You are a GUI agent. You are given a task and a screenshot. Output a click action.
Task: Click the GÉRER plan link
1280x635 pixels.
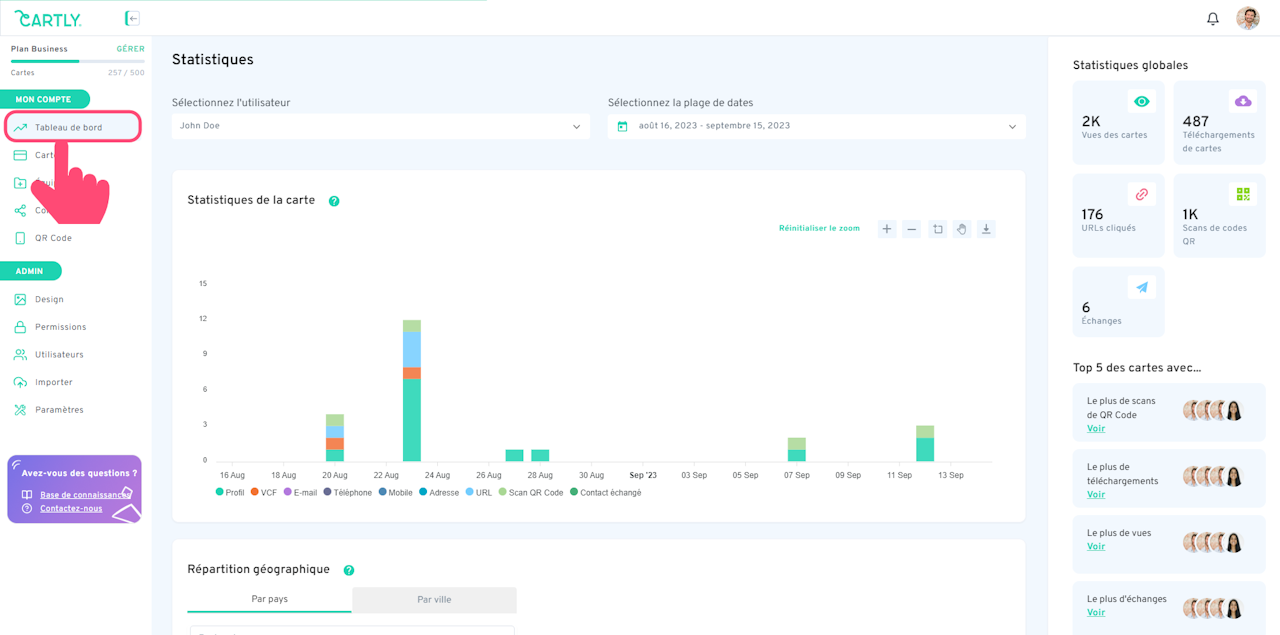click(130, 49)
